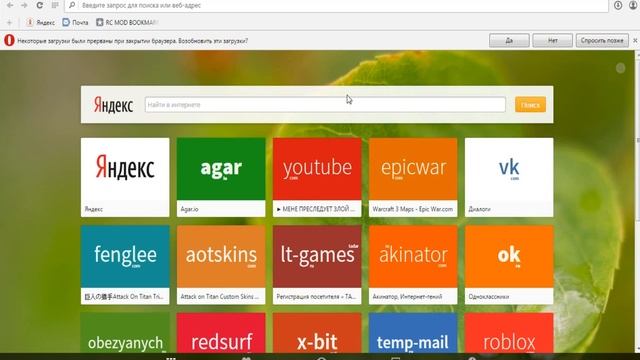Click the orange Поиск search button
Screen dimensions: 640x360
[x=530, y=105]
